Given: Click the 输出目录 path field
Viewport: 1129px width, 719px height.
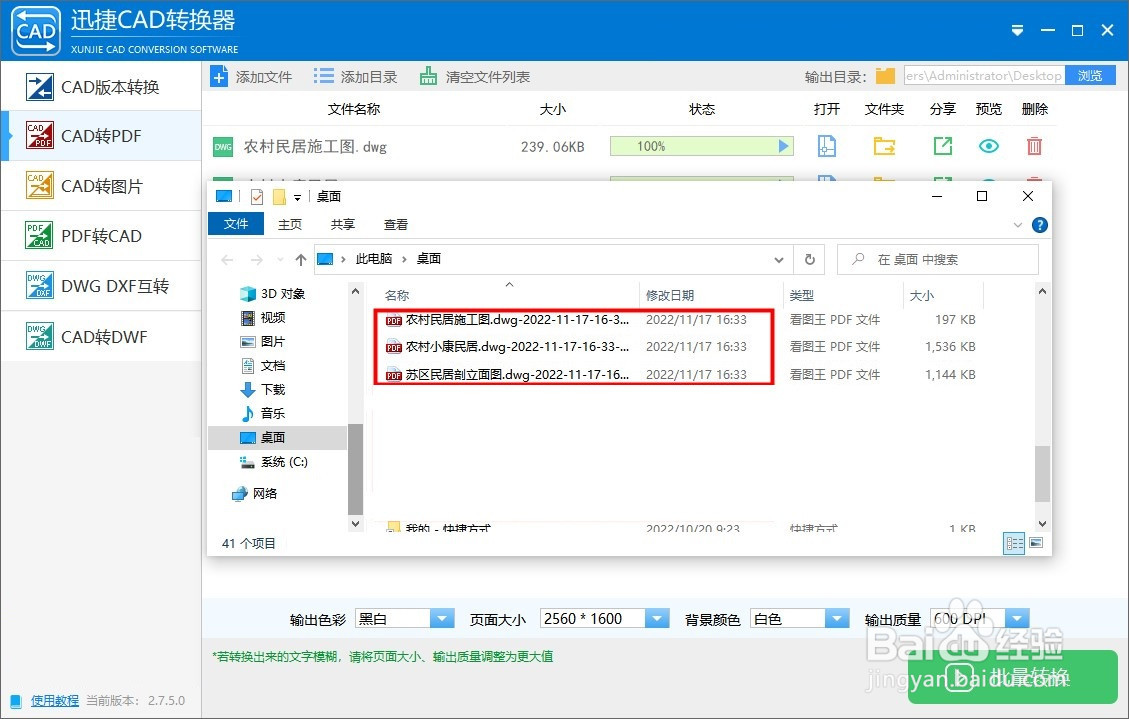Looking at the screenshot, I should [x=984, y=76].
